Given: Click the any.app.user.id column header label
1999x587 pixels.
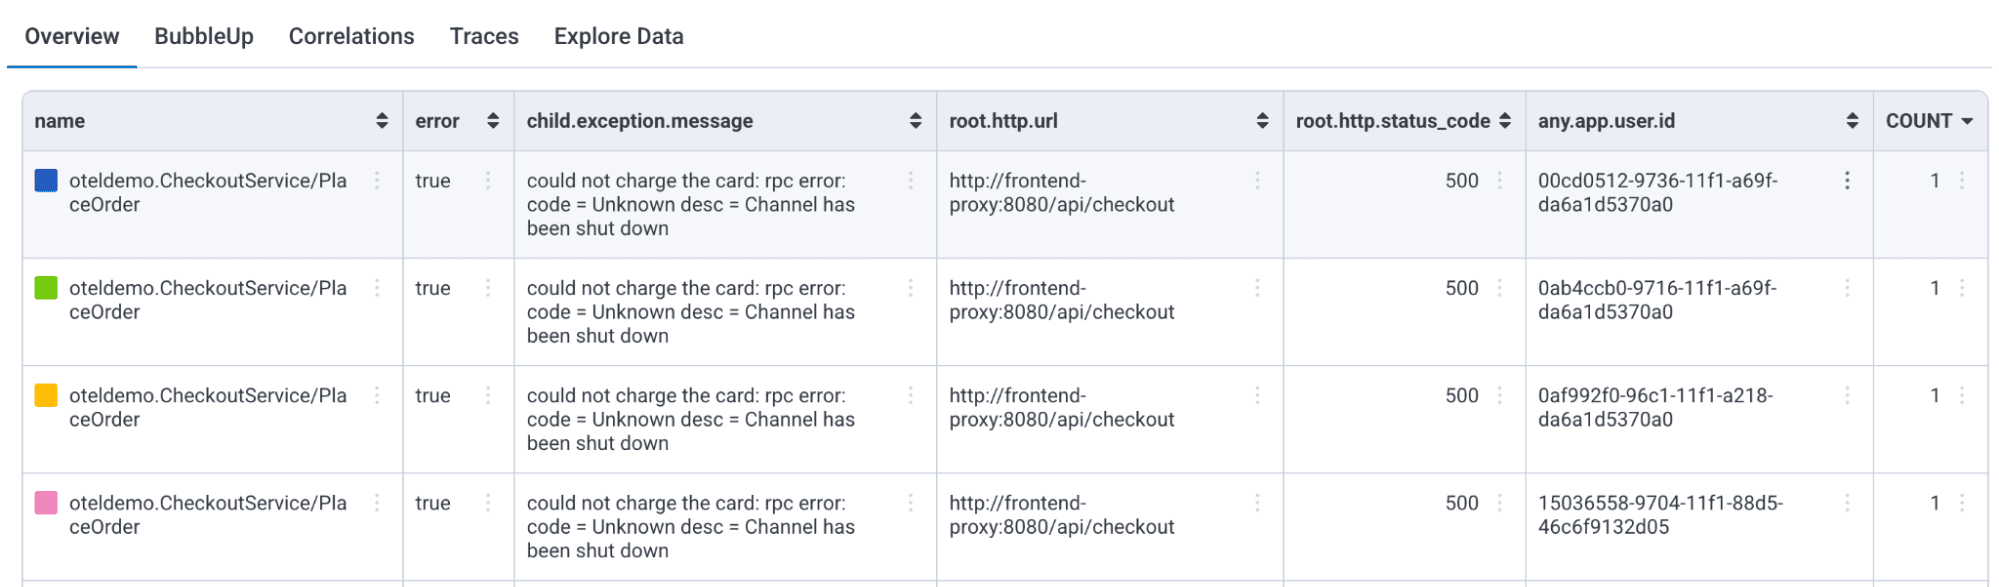Looking at the screenshot, I should (1606, 121).
